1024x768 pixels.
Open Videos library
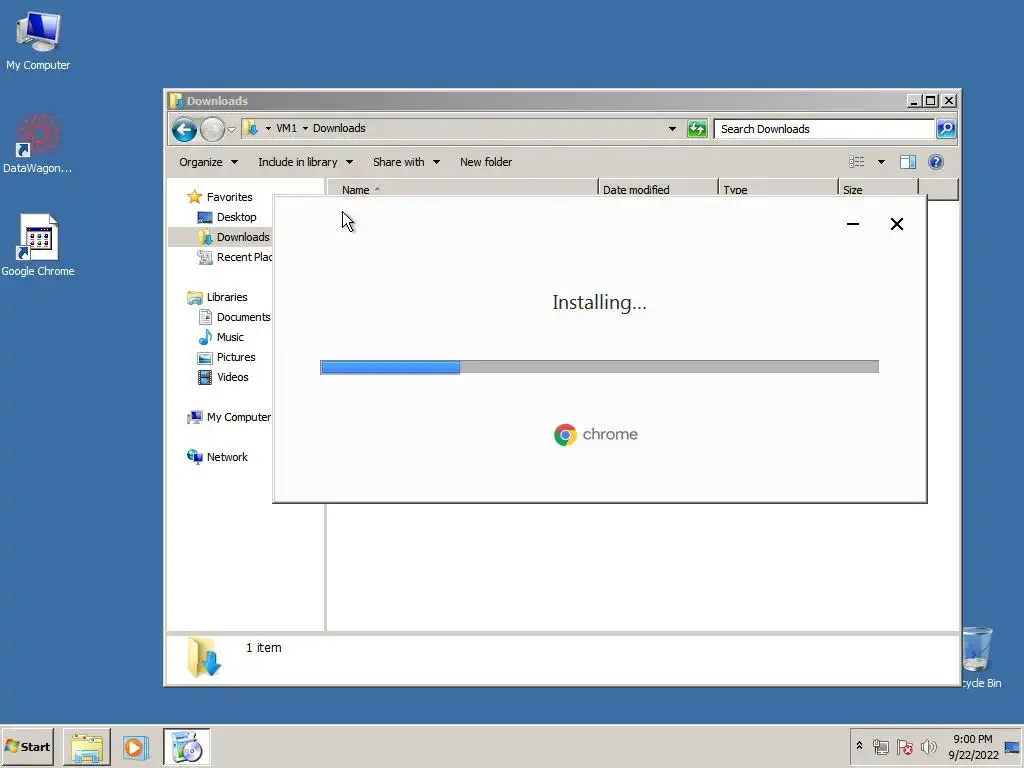(x=223, y=377)
